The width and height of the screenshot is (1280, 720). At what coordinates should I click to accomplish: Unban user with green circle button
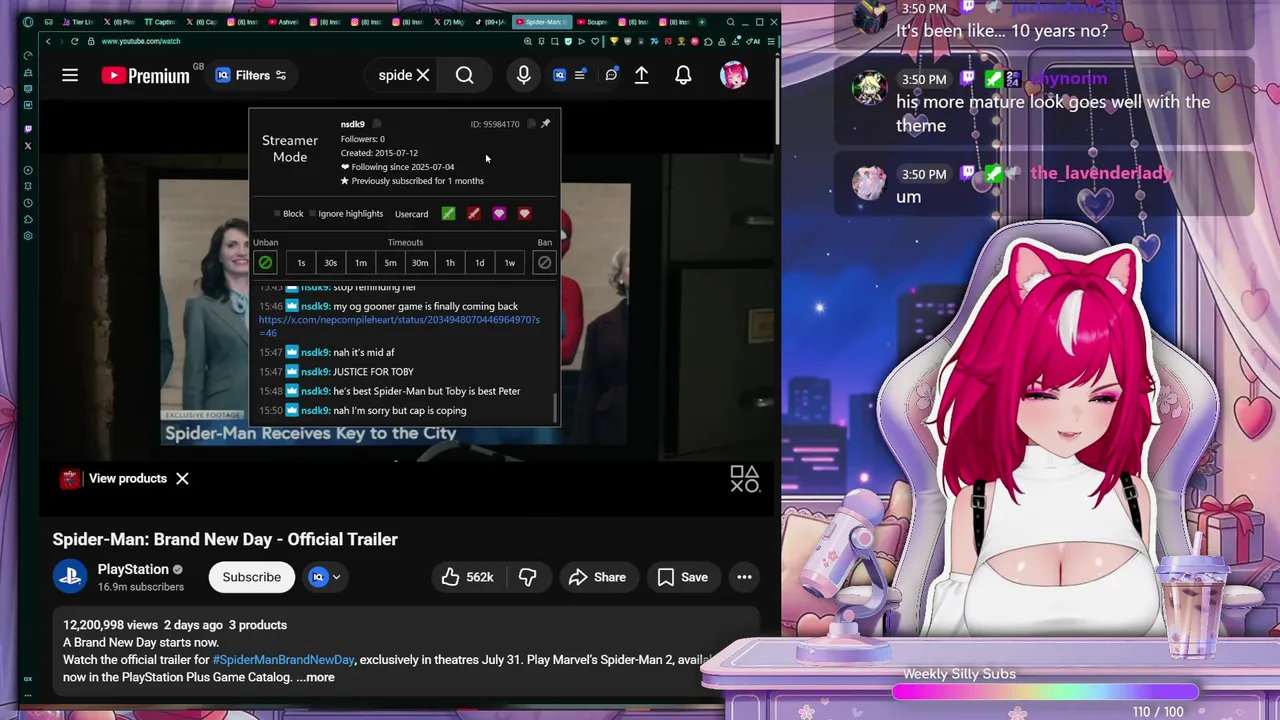[x=265, y=262]
